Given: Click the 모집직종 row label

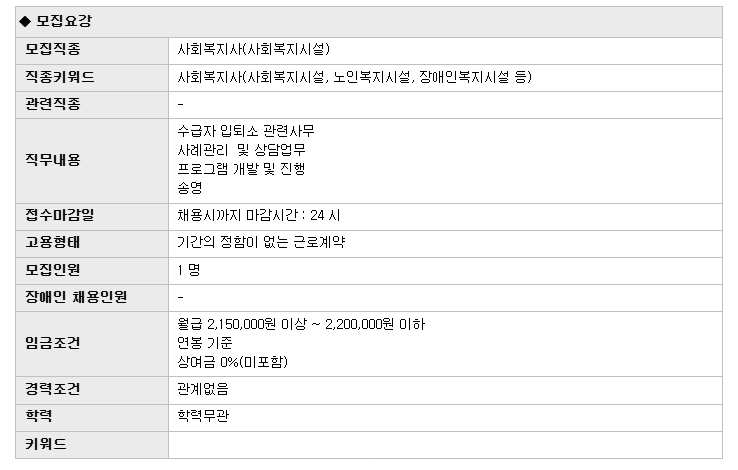Looking at the screenshot, I should 53,49.
